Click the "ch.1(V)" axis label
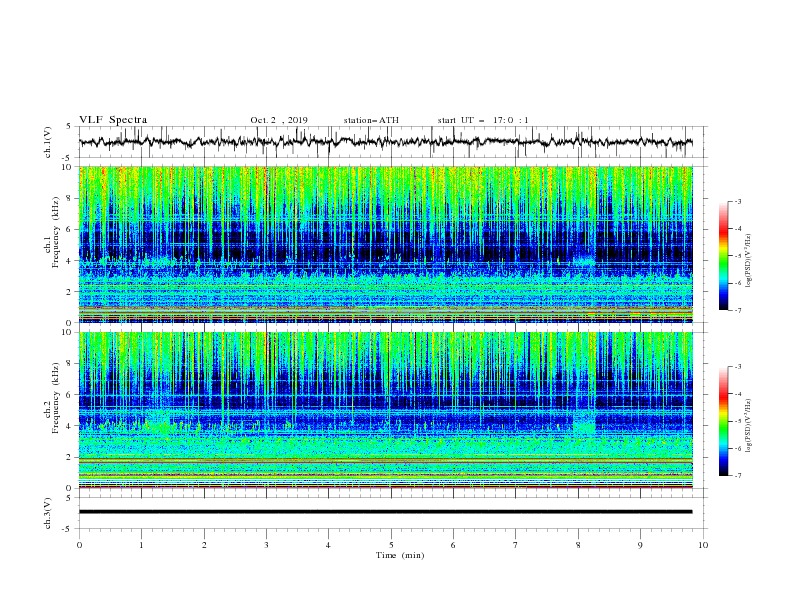 click(x=48, y=142)
